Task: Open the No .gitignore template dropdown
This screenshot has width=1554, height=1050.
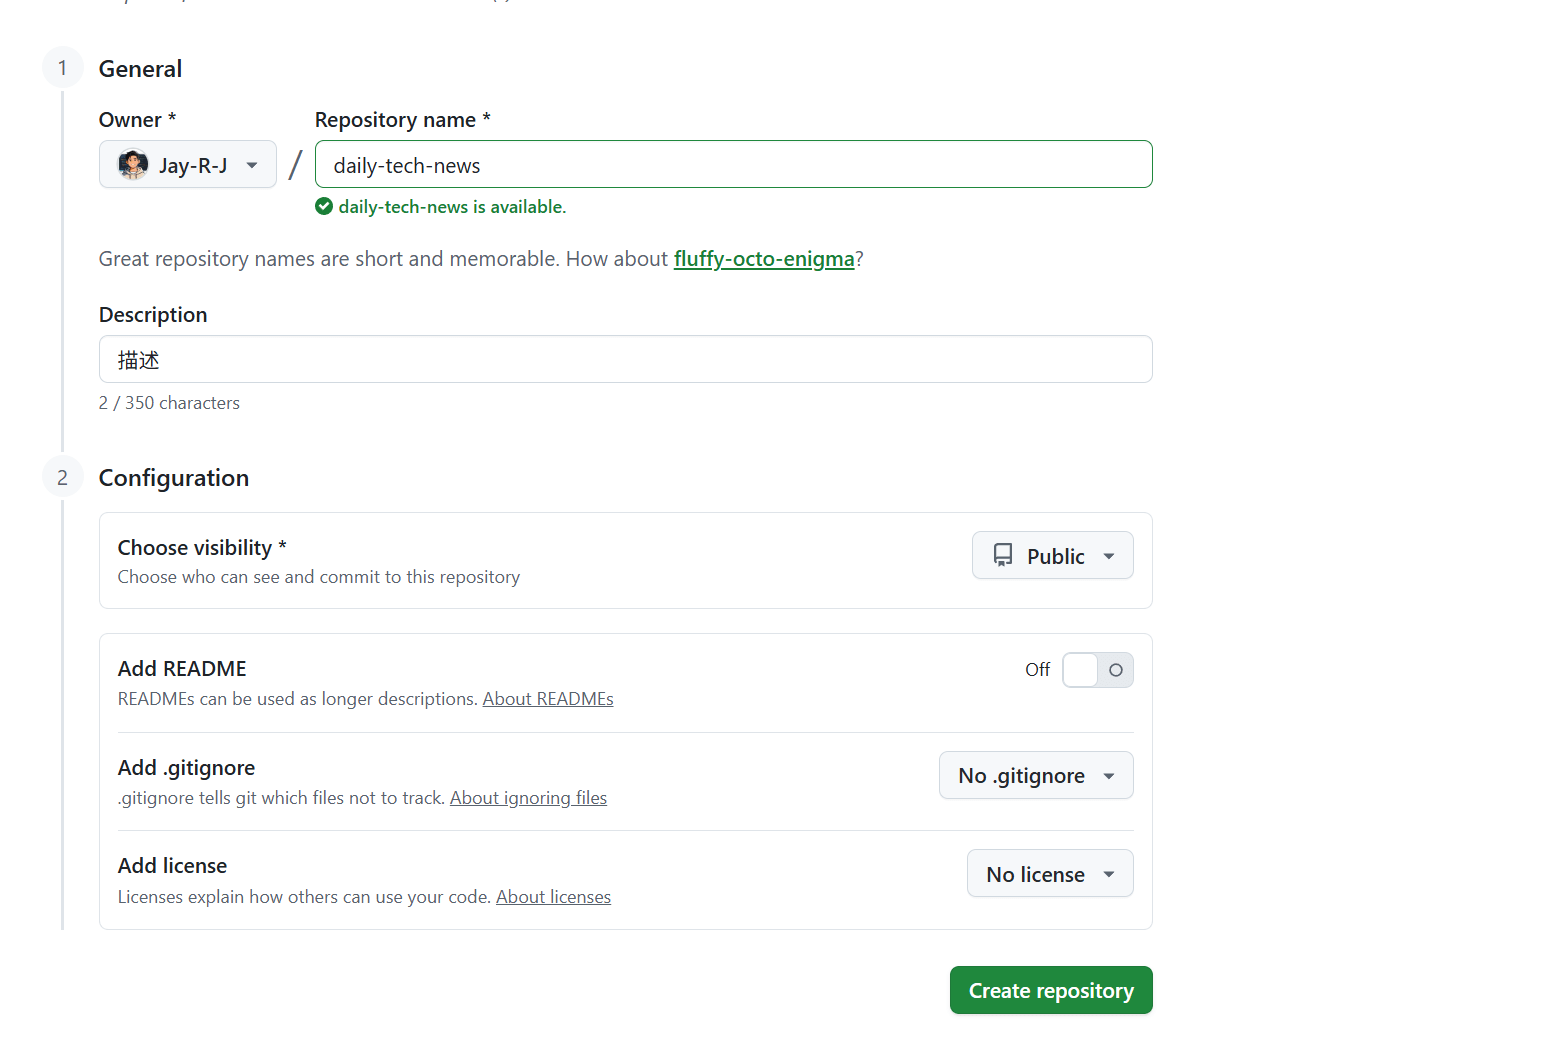Action: (x=1035, y=776)
